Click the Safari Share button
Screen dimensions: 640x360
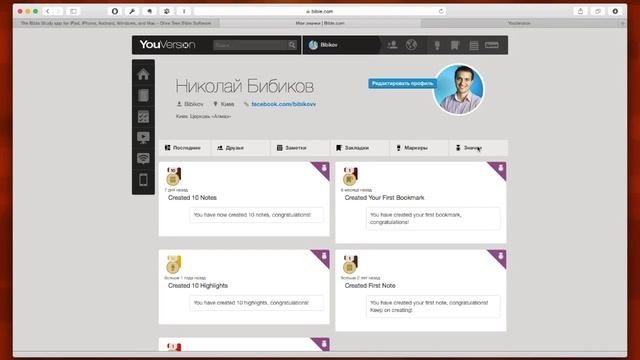pyautogui.click(x=580, y=11)
